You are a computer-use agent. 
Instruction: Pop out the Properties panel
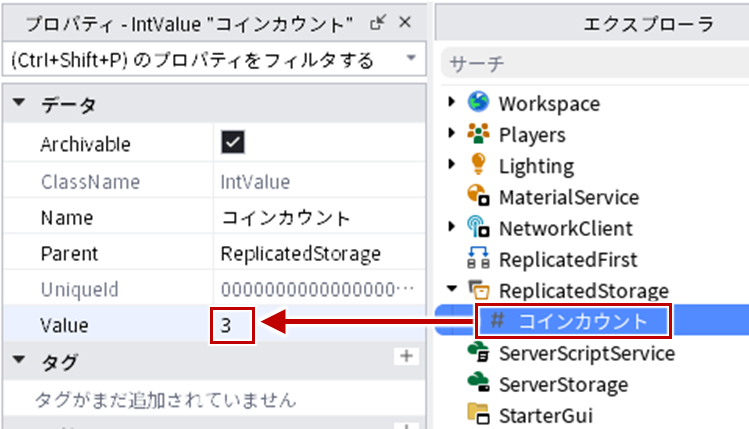(377, 22)
